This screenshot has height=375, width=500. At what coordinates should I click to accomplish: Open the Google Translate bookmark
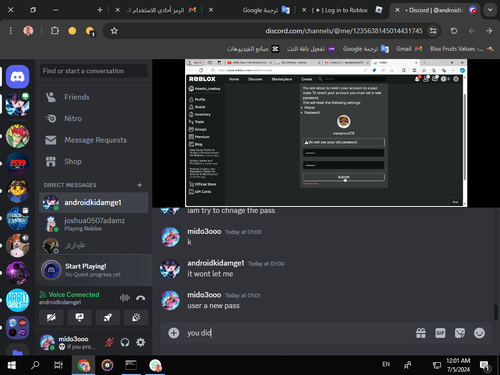366,49
